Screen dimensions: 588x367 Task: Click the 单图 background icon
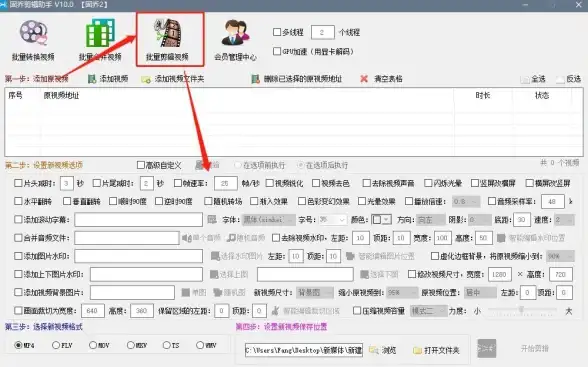tap(186, 292)
